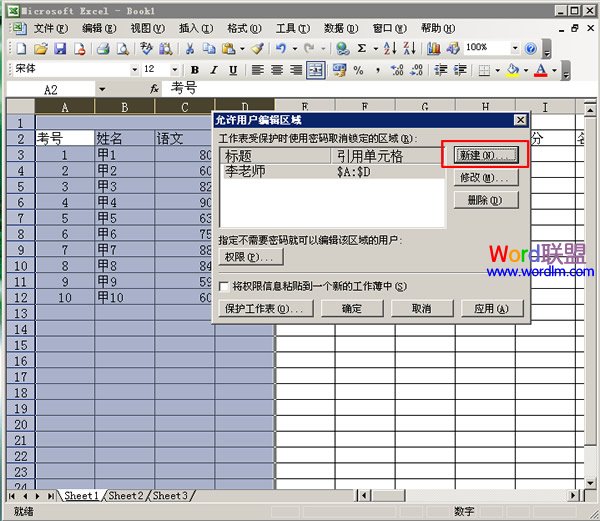Click the formula bar input showing 考号

tap(379, 89)
